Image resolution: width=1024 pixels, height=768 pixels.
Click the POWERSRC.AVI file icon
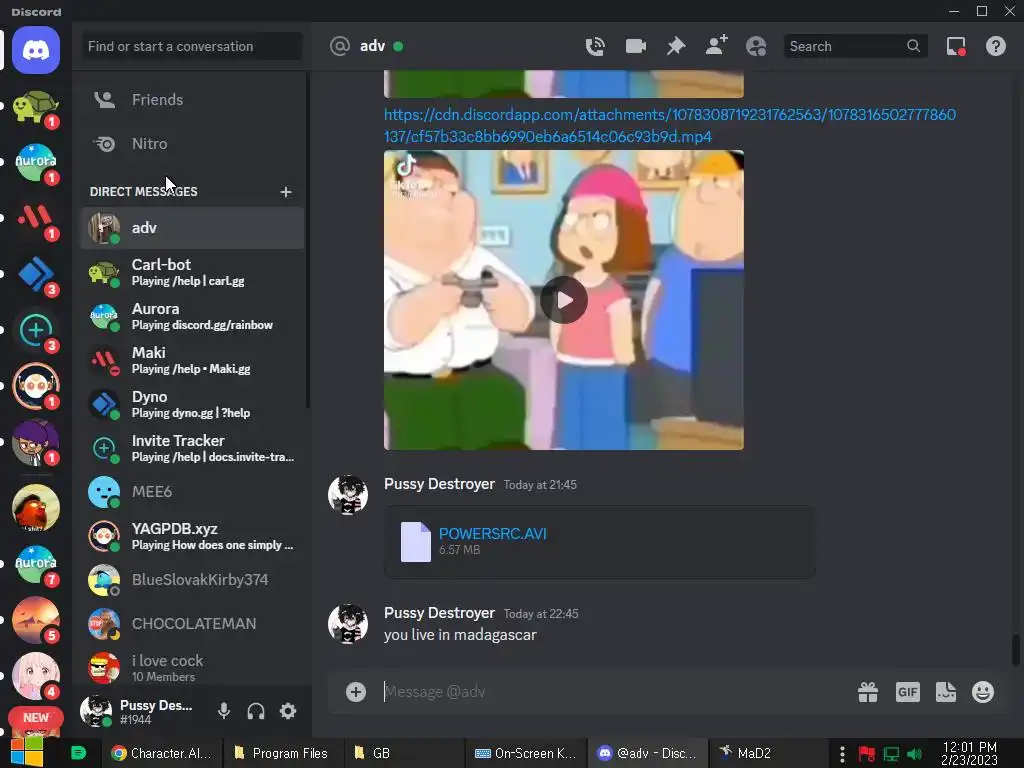coord(415,541)
